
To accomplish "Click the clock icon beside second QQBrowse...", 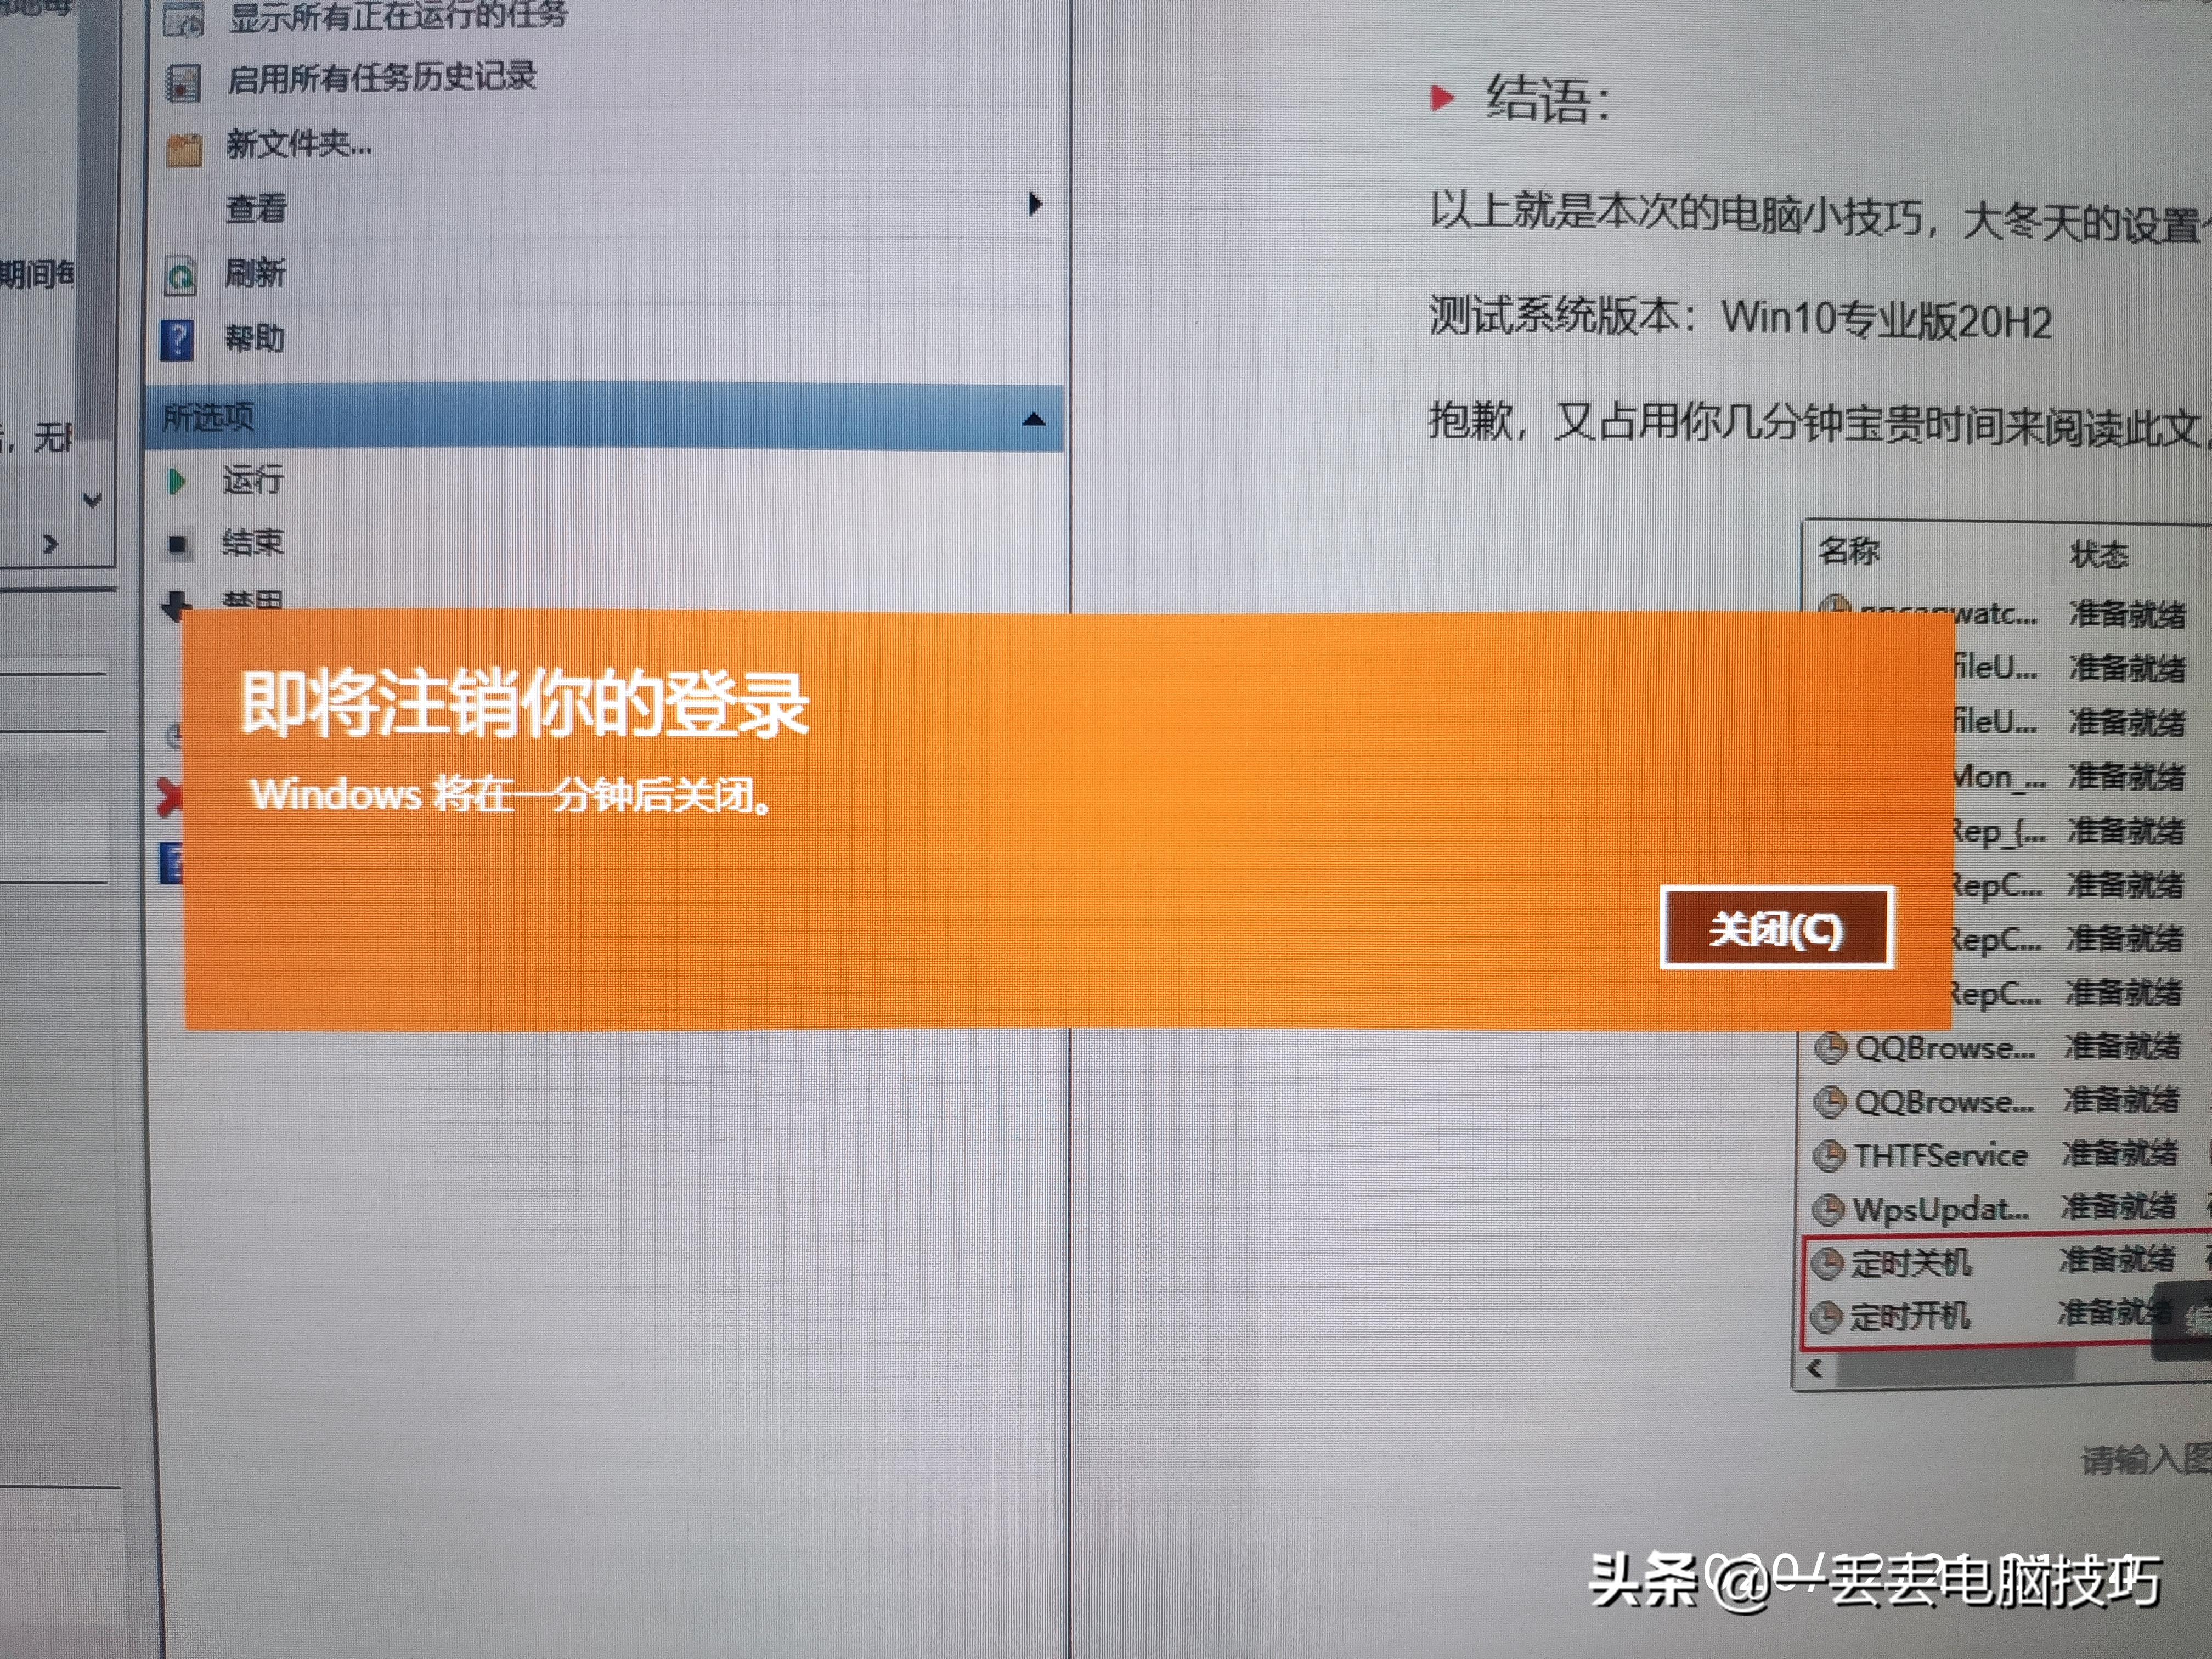I will (1829, 1102).
